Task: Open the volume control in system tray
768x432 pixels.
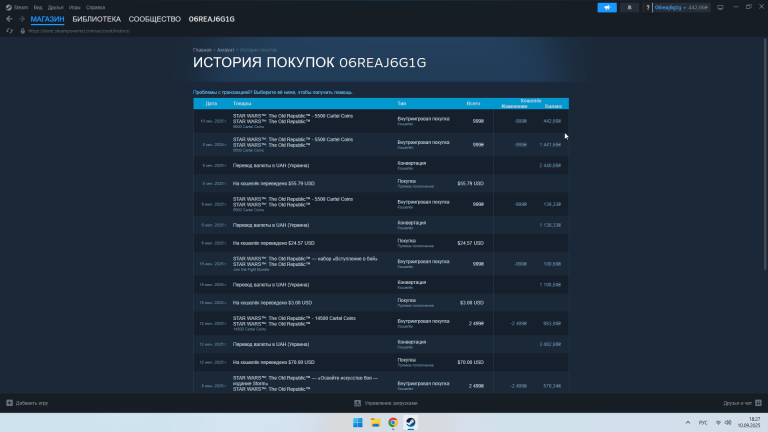Action: point(728,423)
